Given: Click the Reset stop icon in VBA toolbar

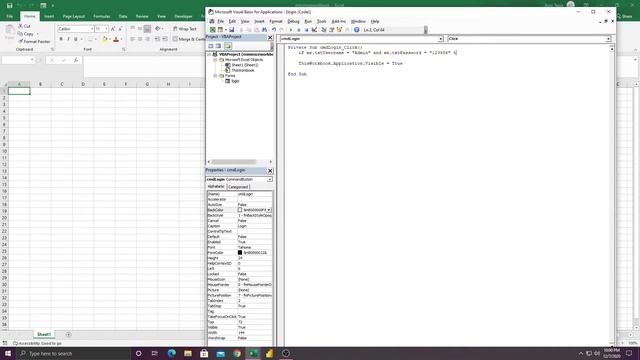Looking at the screenshot, I should click(306, 30).
